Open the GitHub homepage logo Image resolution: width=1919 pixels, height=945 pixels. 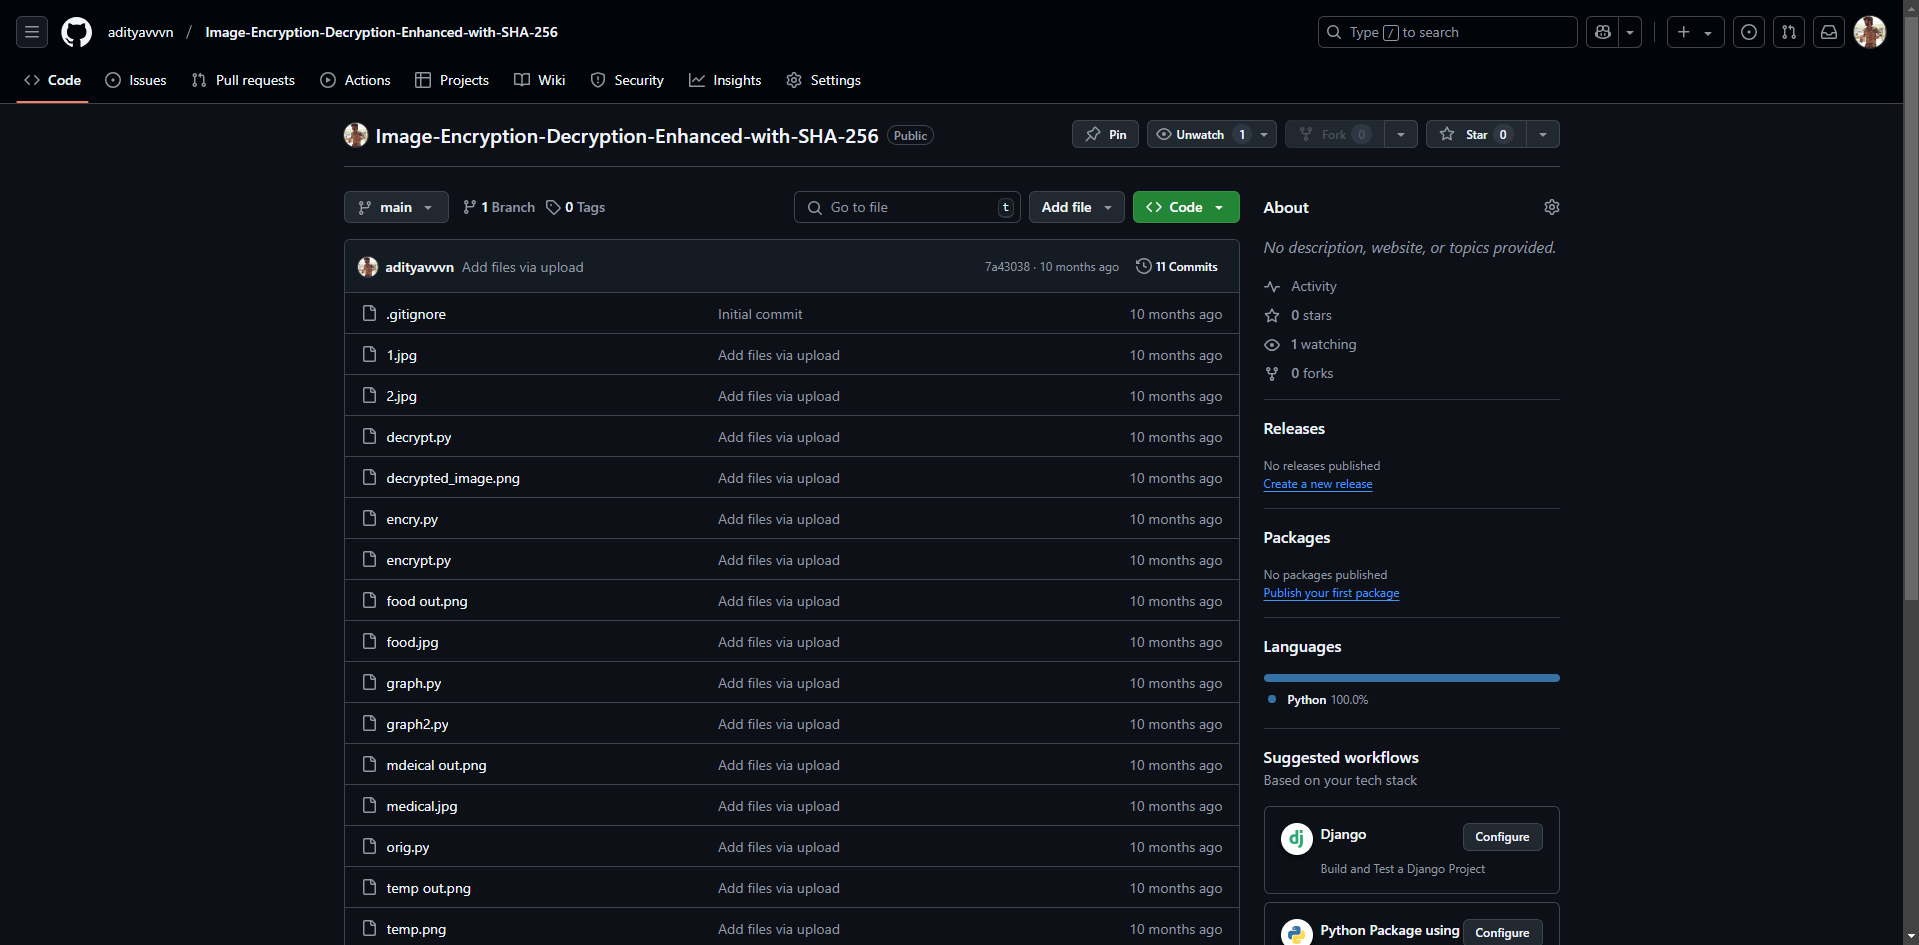(x=76, y=32)
